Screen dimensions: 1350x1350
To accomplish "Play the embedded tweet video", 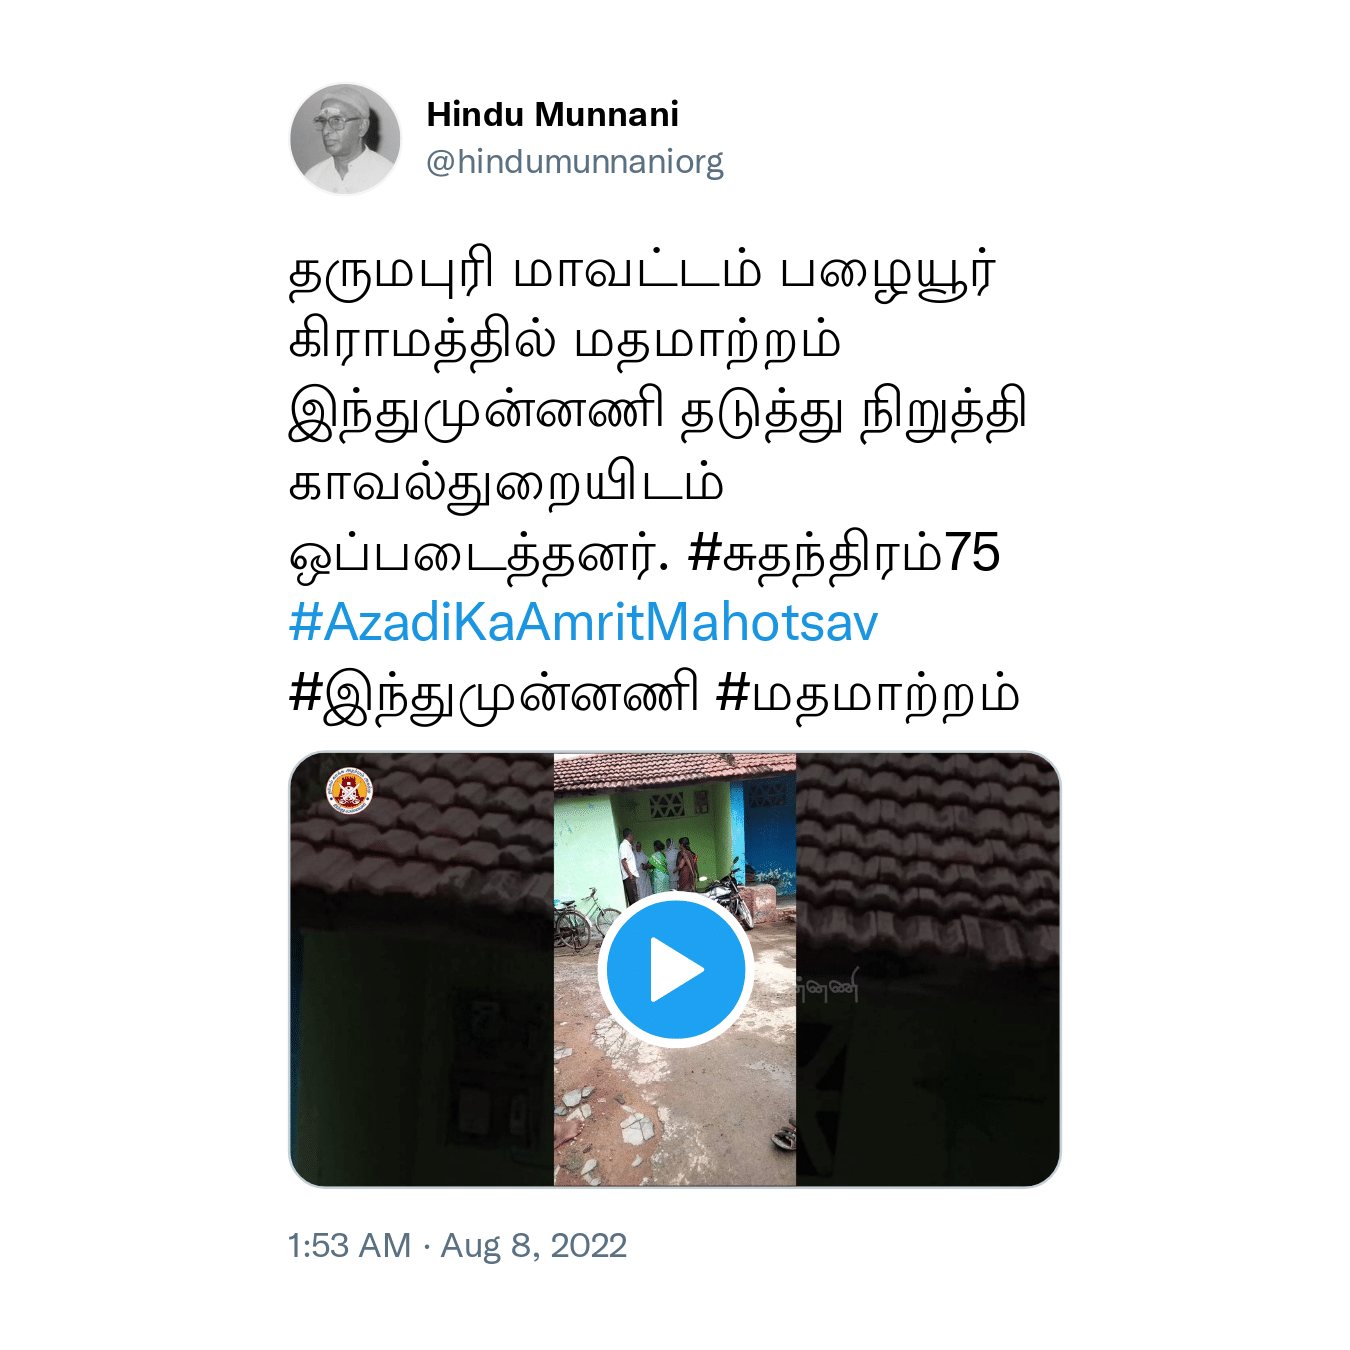I will pos(676,969).
